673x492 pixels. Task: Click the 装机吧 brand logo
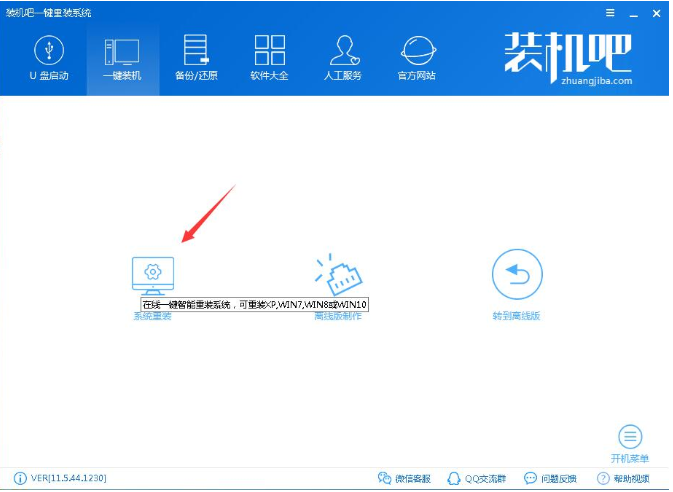coord(567,56)
